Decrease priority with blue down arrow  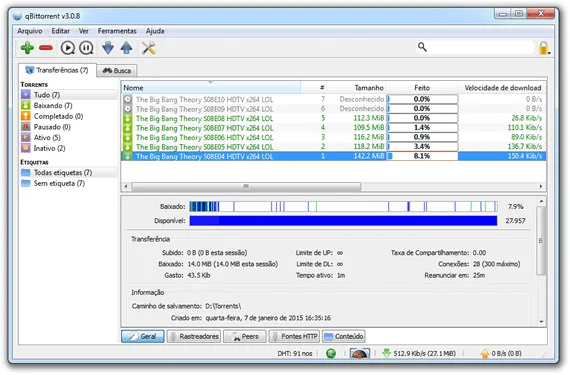(108, 48)
